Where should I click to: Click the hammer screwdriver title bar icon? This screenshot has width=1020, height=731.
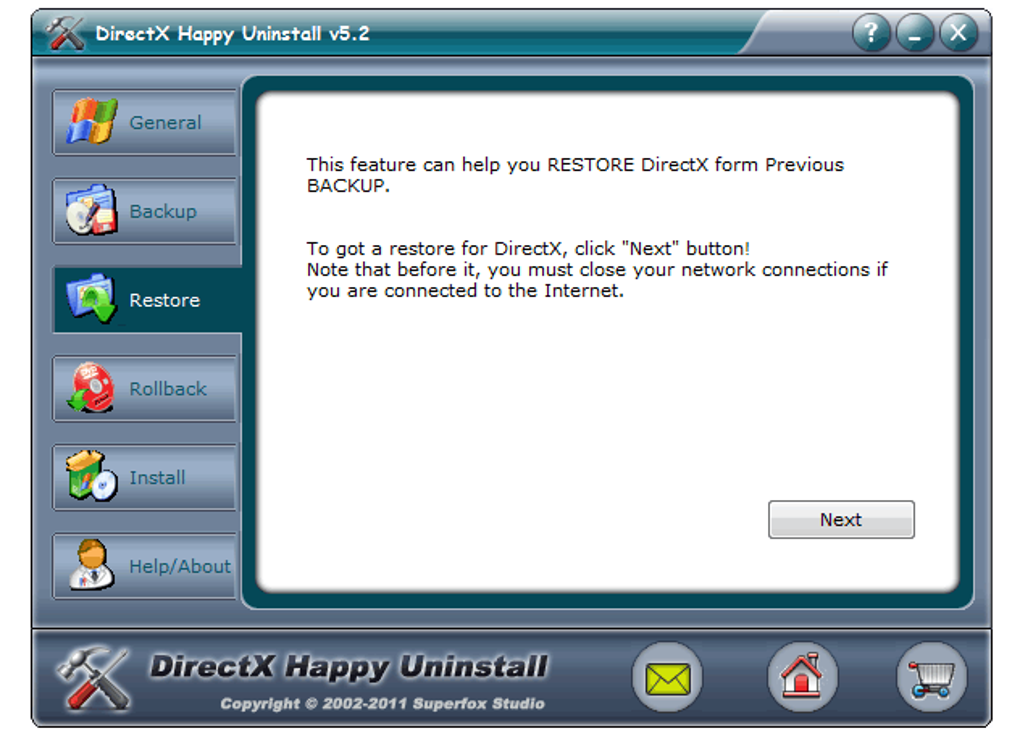click(x=65, y=33)
